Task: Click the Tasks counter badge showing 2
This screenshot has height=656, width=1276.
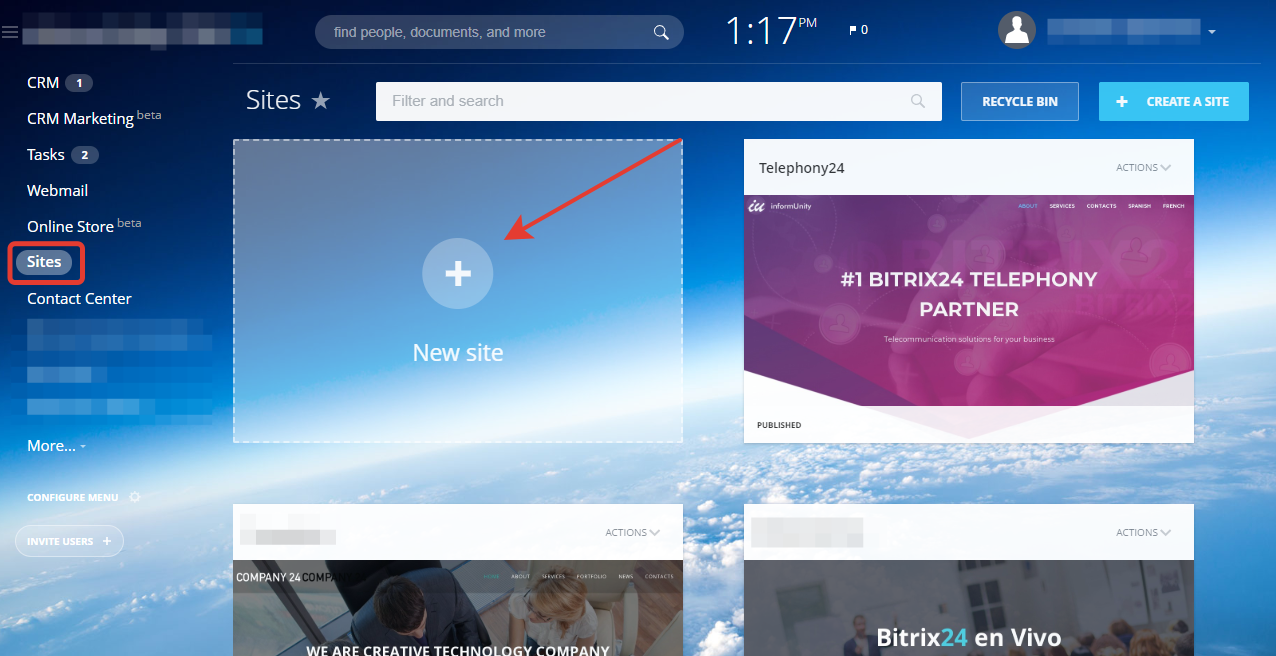Action: (x=85, y=155)
